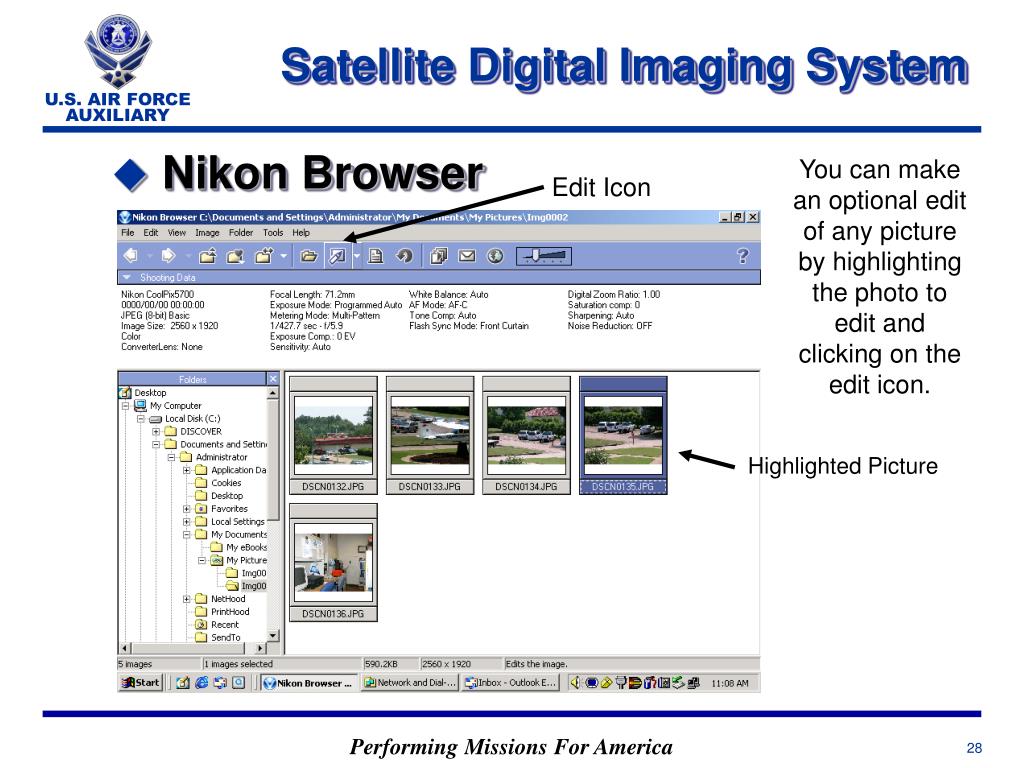Click the Forward navigation arrow in the toolbar

tap(168, 256)
